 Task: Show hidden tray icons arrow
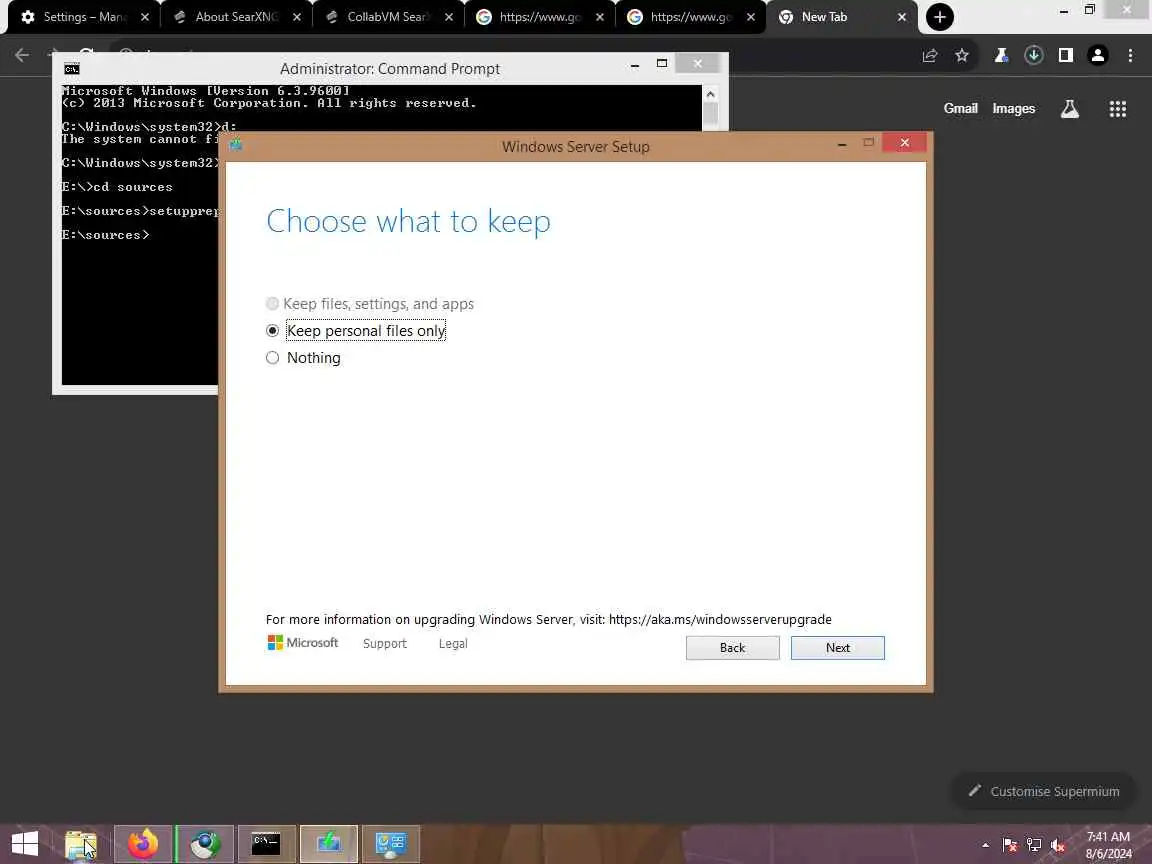point(985,846)
